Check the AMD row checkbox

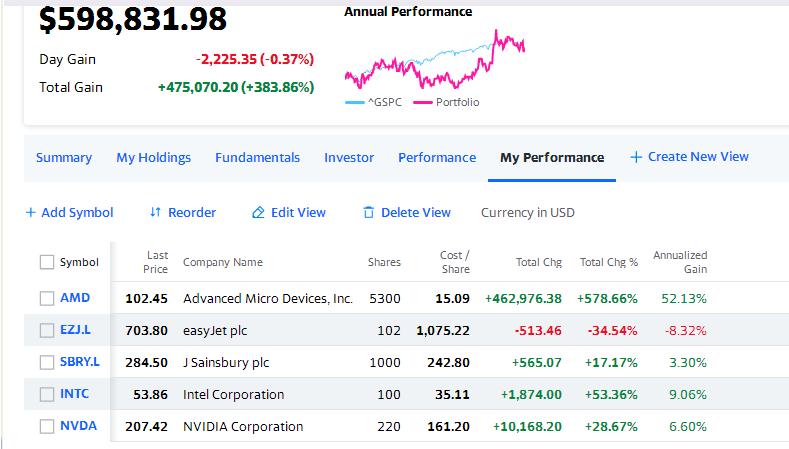47,298
